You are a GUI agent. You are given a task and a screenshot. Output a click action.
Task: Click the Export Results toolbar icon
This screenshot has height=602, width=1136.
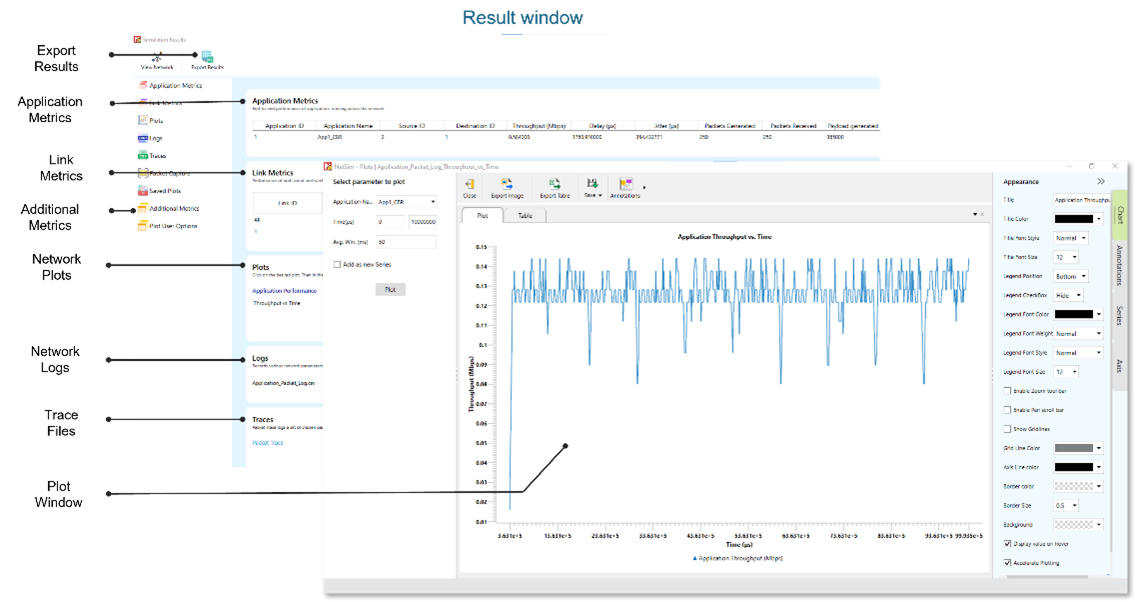click(x=207, y=58)
